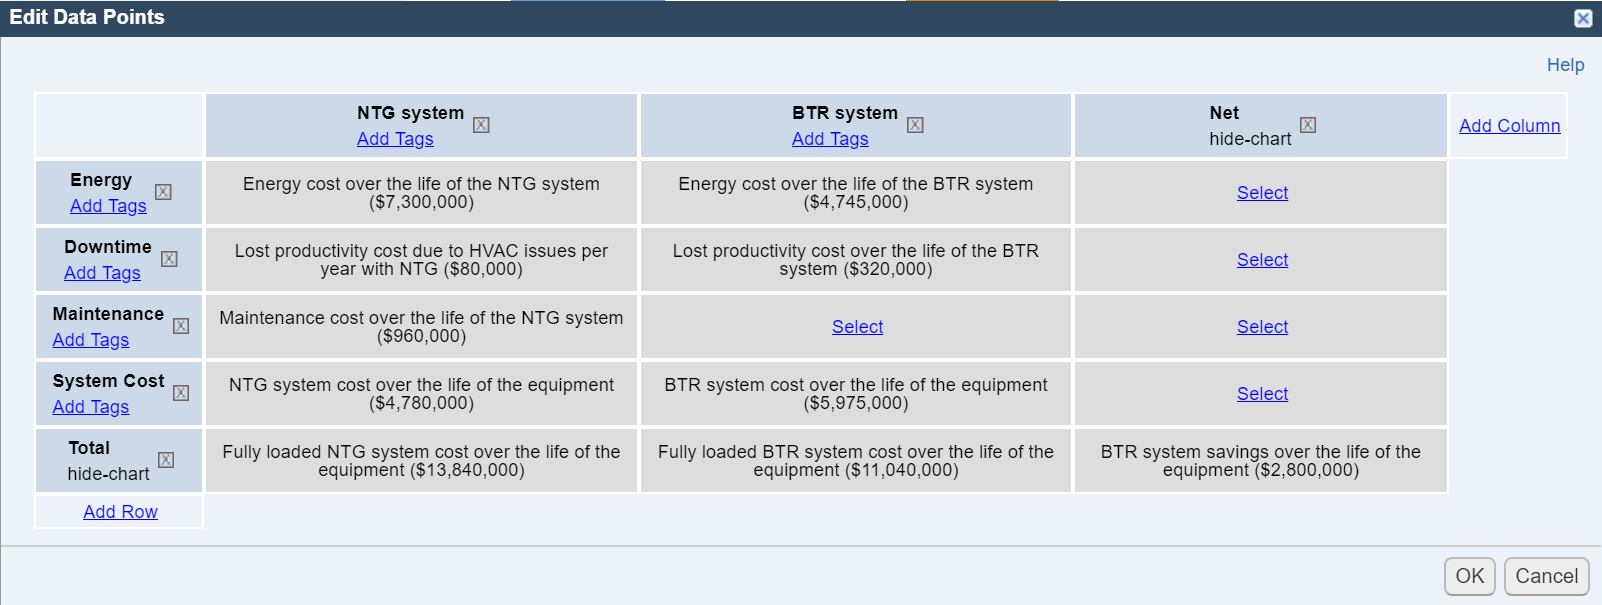This screenshot has width=1602, height=605.
Task: Select data point for Maintenance Net cell
Action: [1262, 327]
